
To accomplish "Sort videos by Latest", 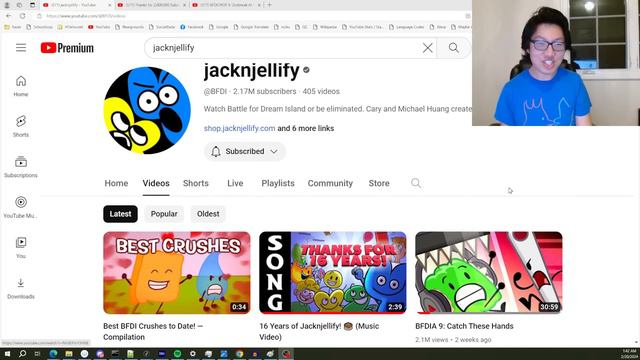I will 120,214.
